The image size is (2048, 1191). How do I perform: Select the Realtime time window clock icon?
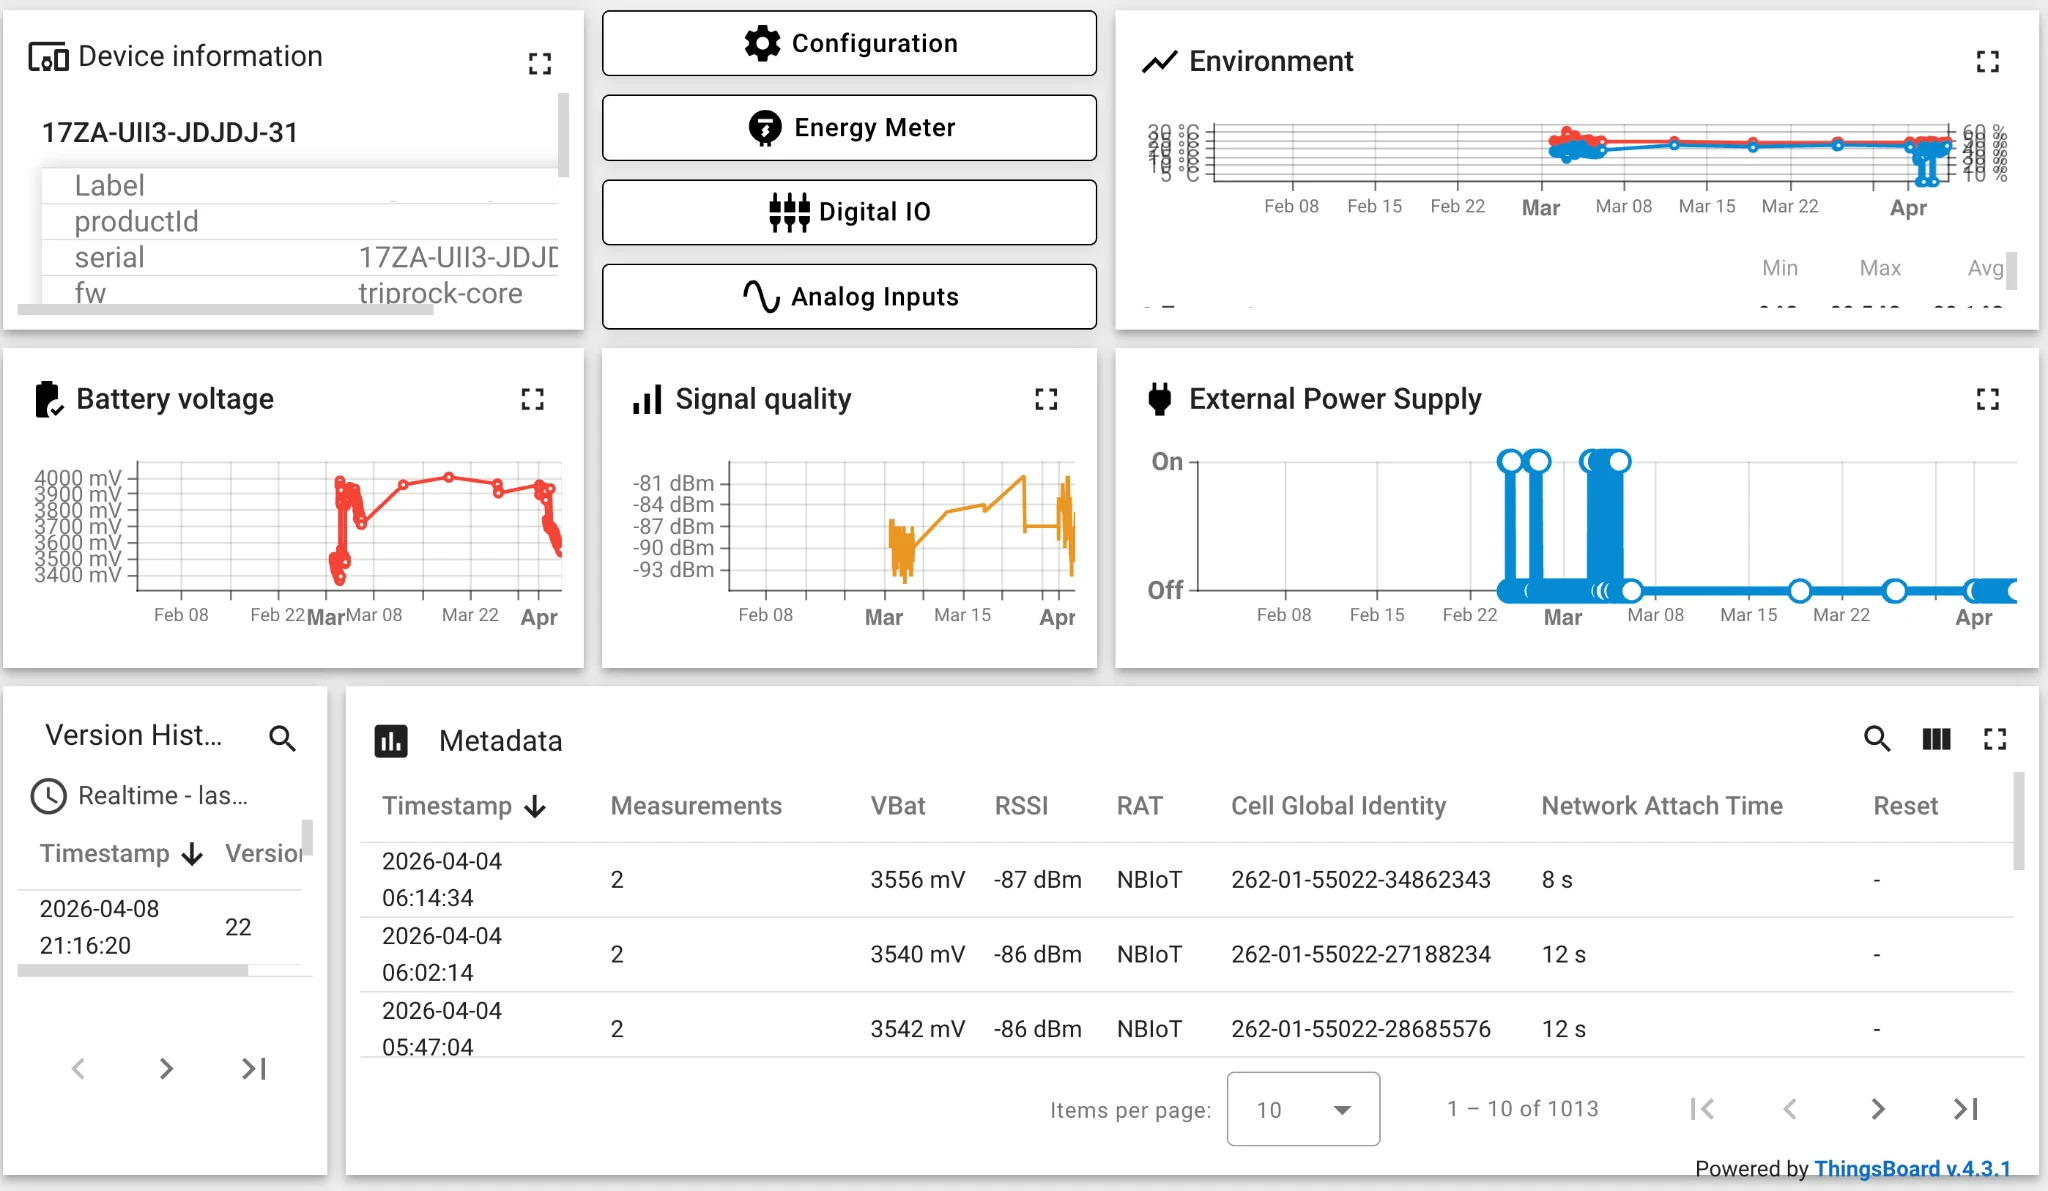[47, 796]
